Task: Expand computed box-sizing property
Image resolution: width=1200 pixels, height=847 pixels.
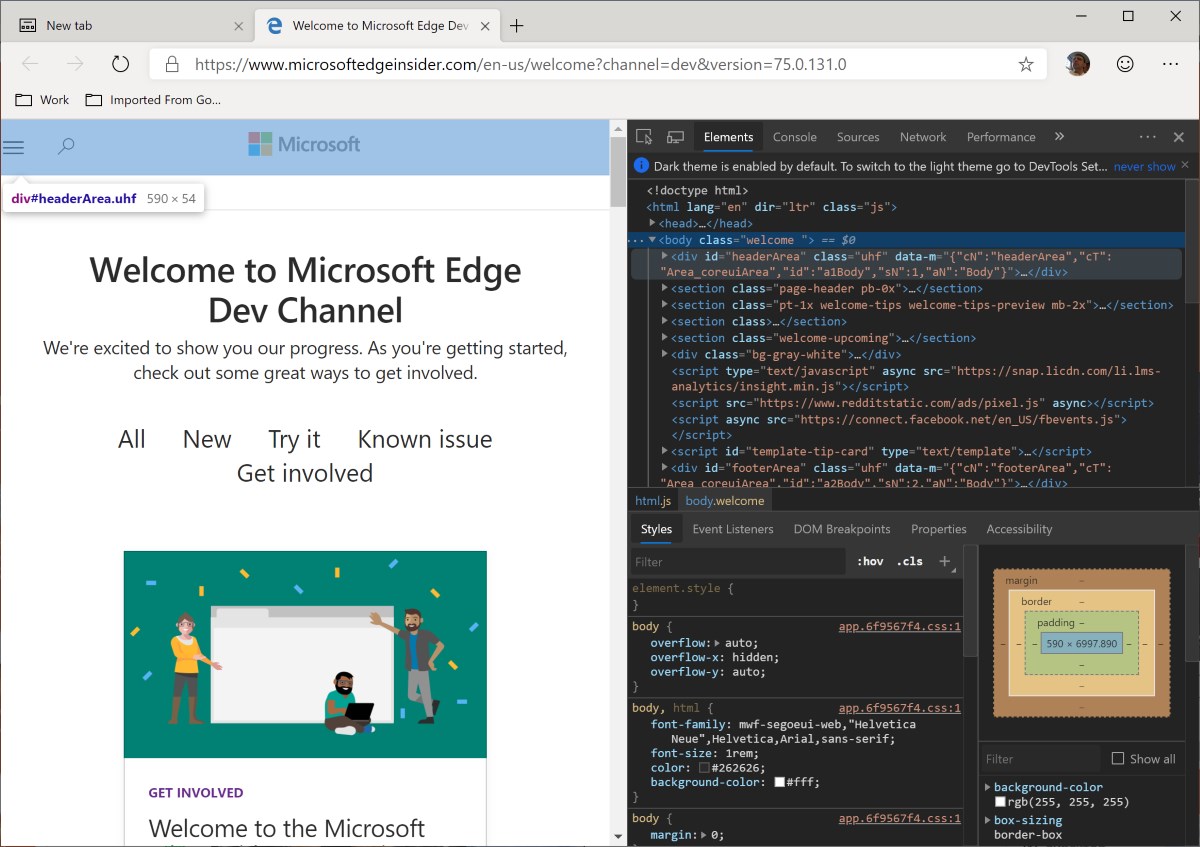Action: point(987,821)
